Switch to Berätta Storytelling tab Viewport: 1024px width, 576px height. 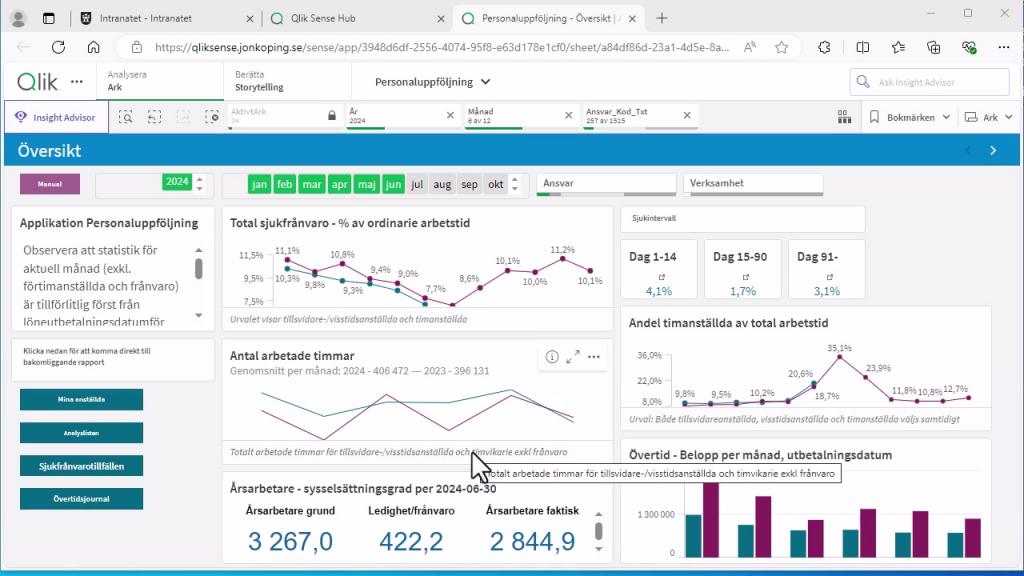coord(287,81)
